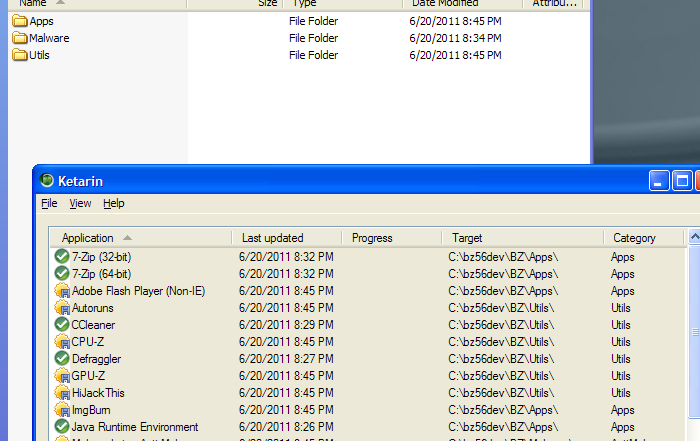Click the Ketarin title bar app icon
This screenshot has height=441, width=700.
(x=46, y=180)
